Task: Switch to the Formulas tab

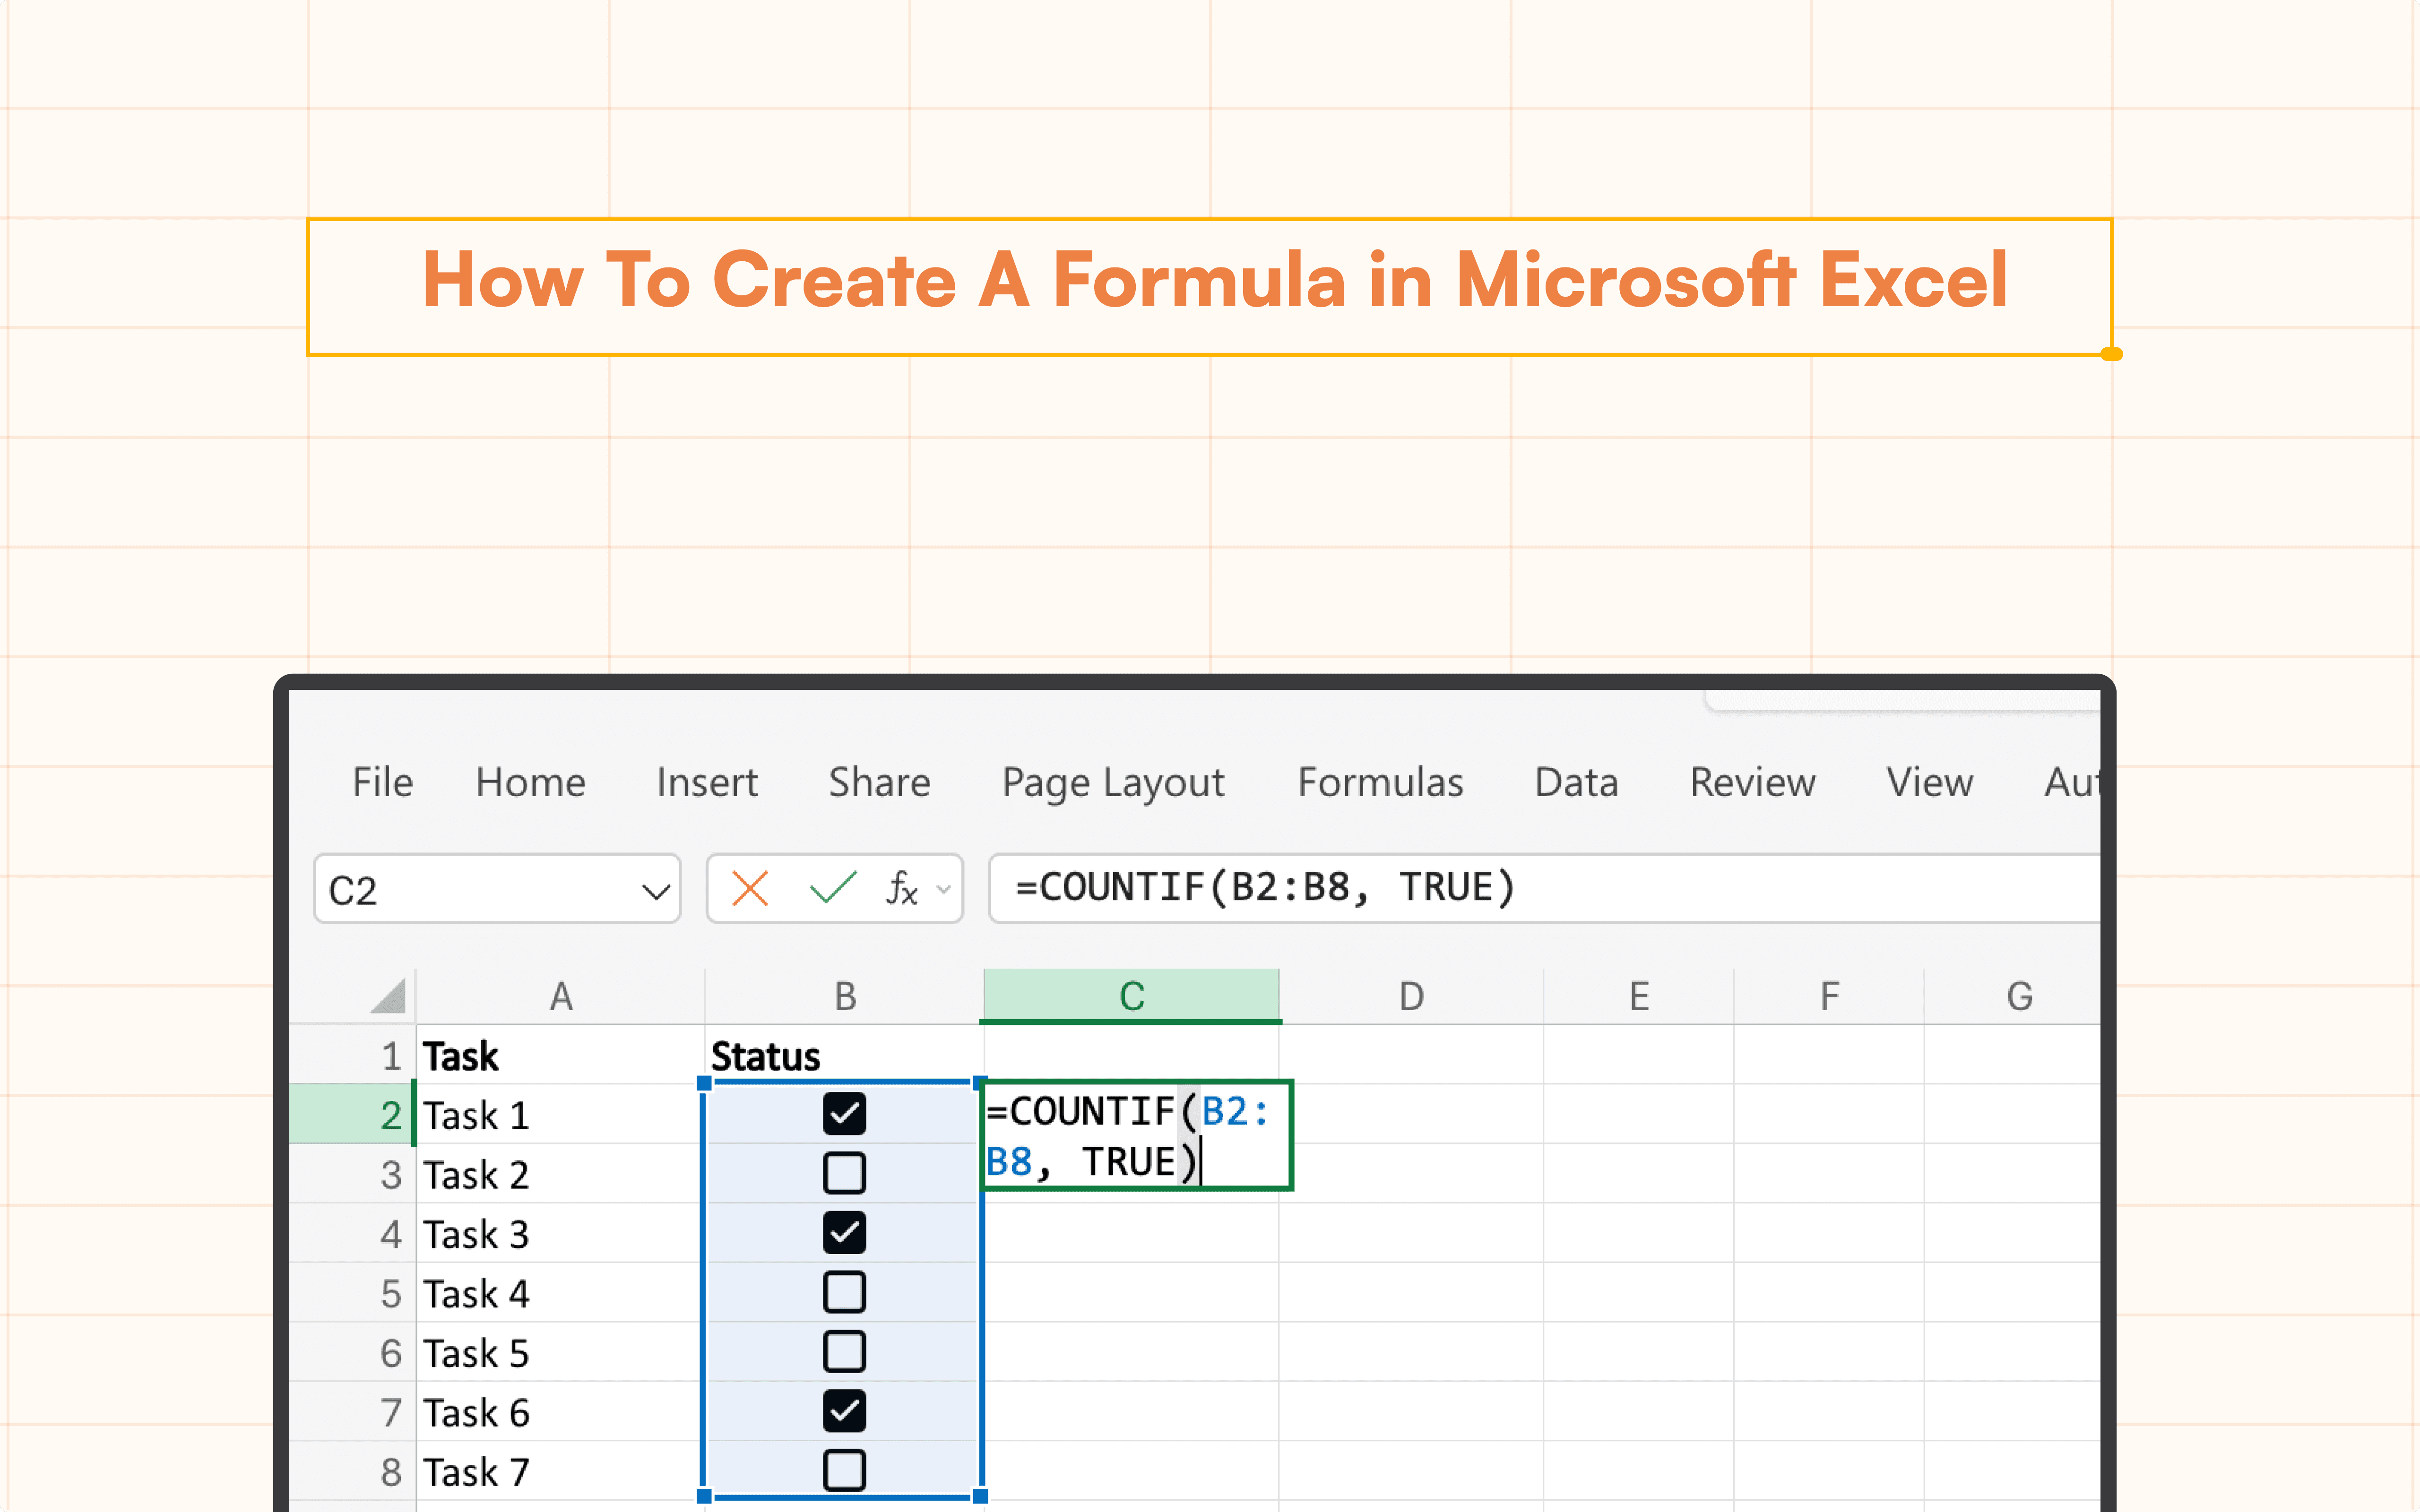Action: 1380,782
